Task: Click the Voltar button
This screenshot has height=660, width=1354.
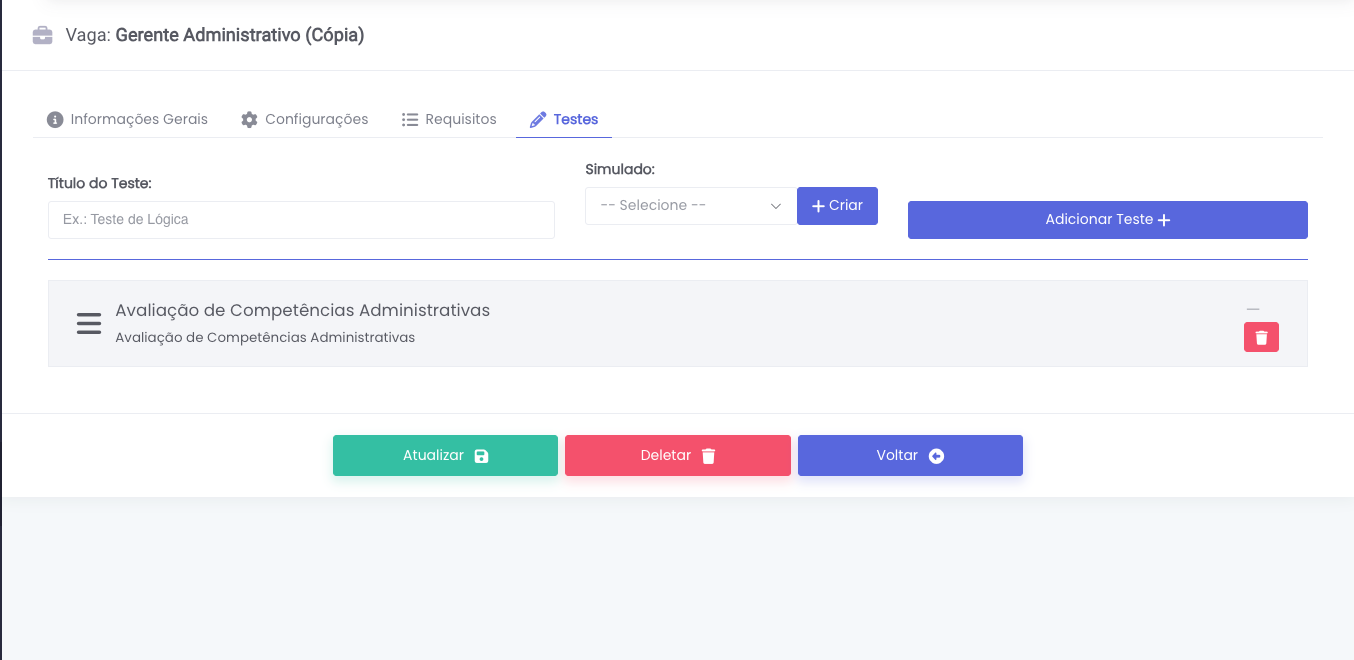Action: point(910,456)
